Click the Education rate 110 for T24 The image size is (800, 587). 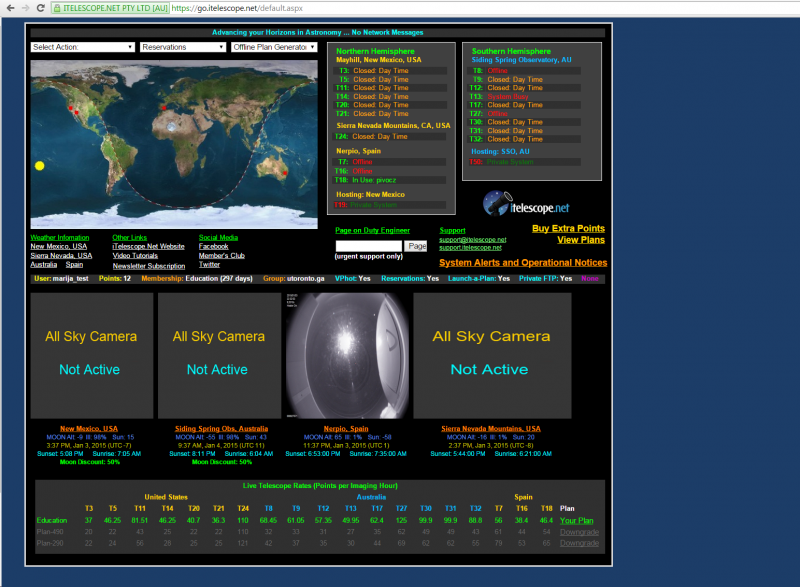(243, 521)
